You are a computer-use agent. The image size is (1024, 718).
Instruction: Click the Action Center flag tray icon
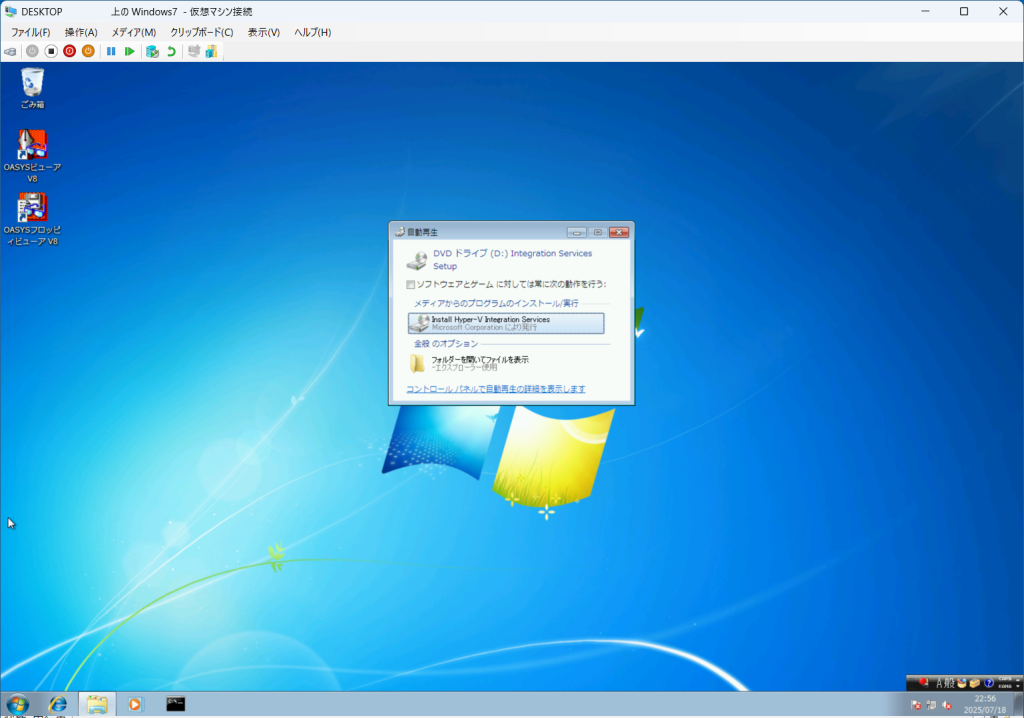tap(916, 705)
